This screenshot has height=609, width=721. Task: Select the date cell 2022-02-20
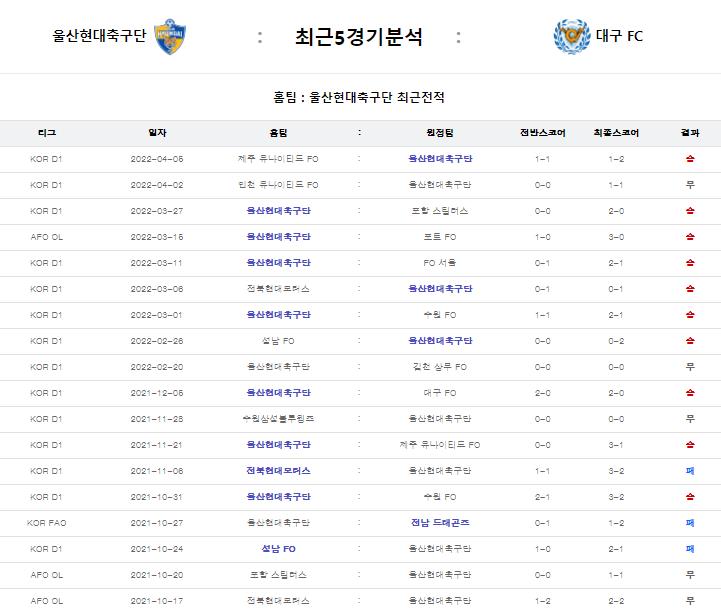157,367
